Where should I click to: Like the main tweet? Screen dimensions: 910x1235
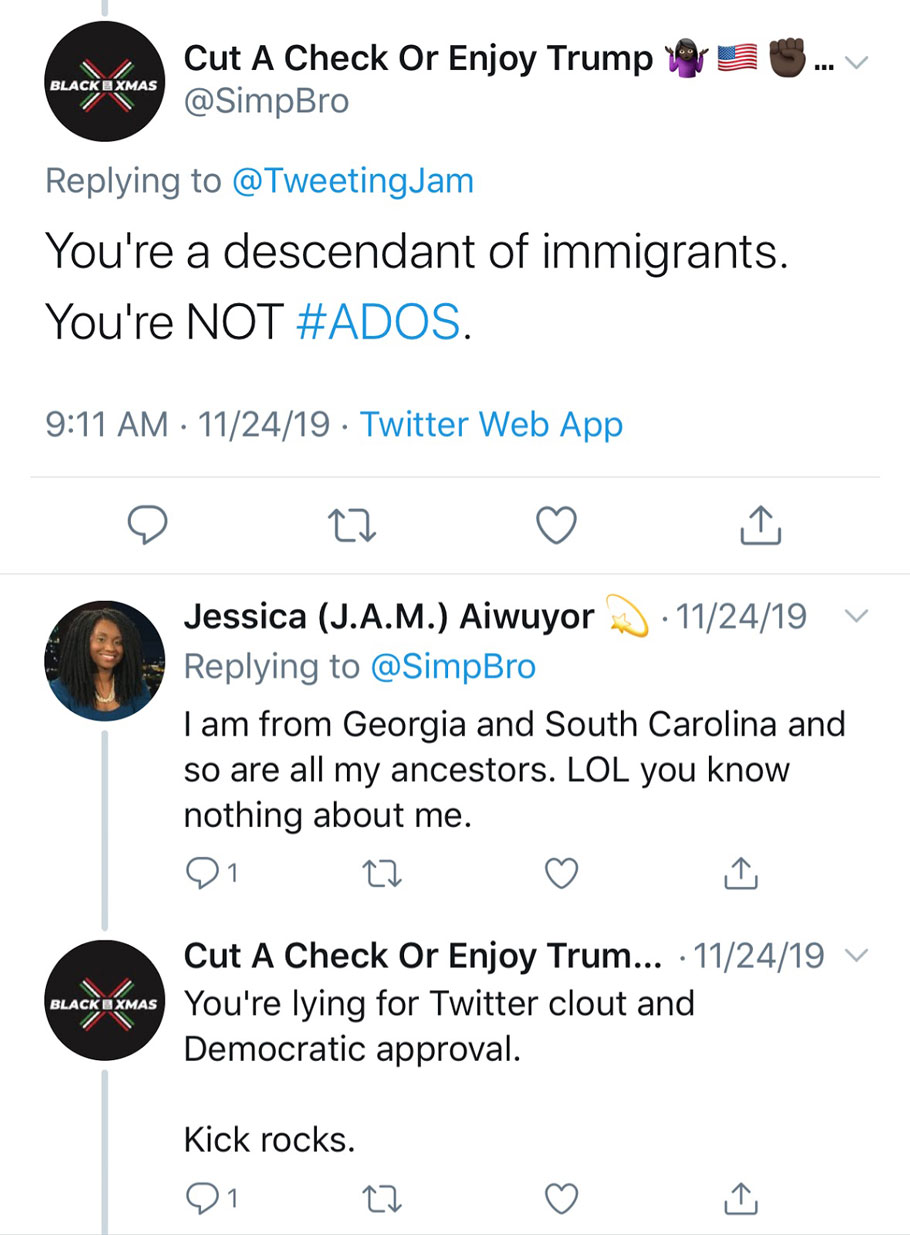[555, 524]
